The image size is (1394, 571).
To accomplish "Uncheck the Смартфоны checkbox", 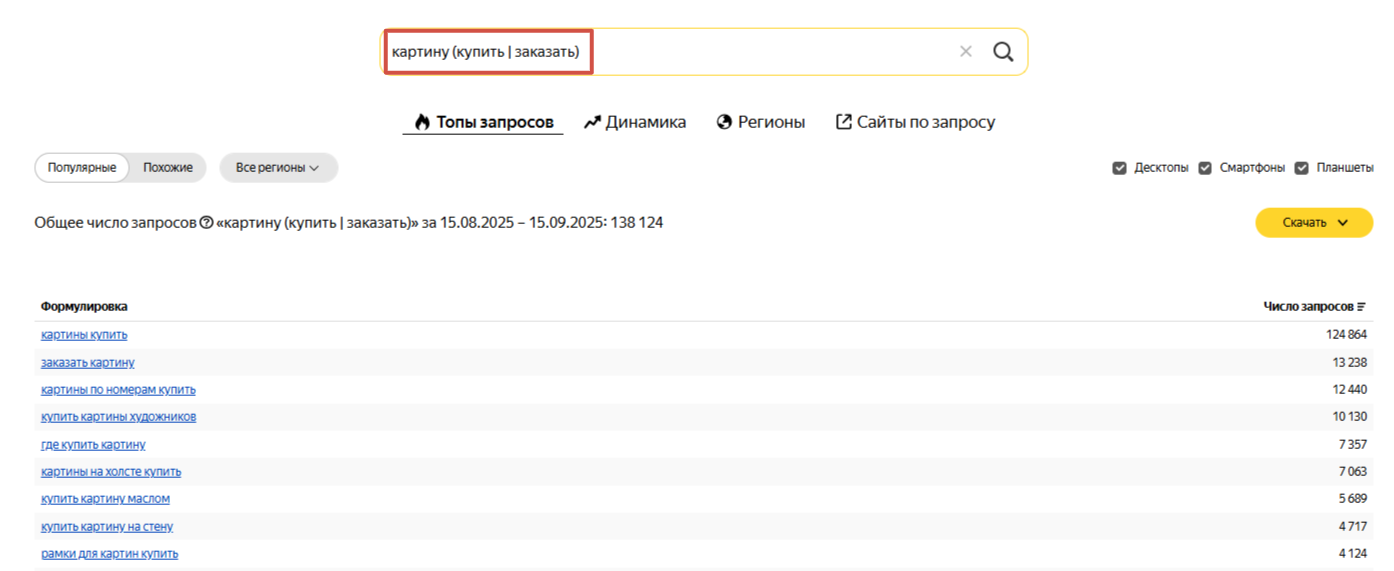I will 1205,168.
